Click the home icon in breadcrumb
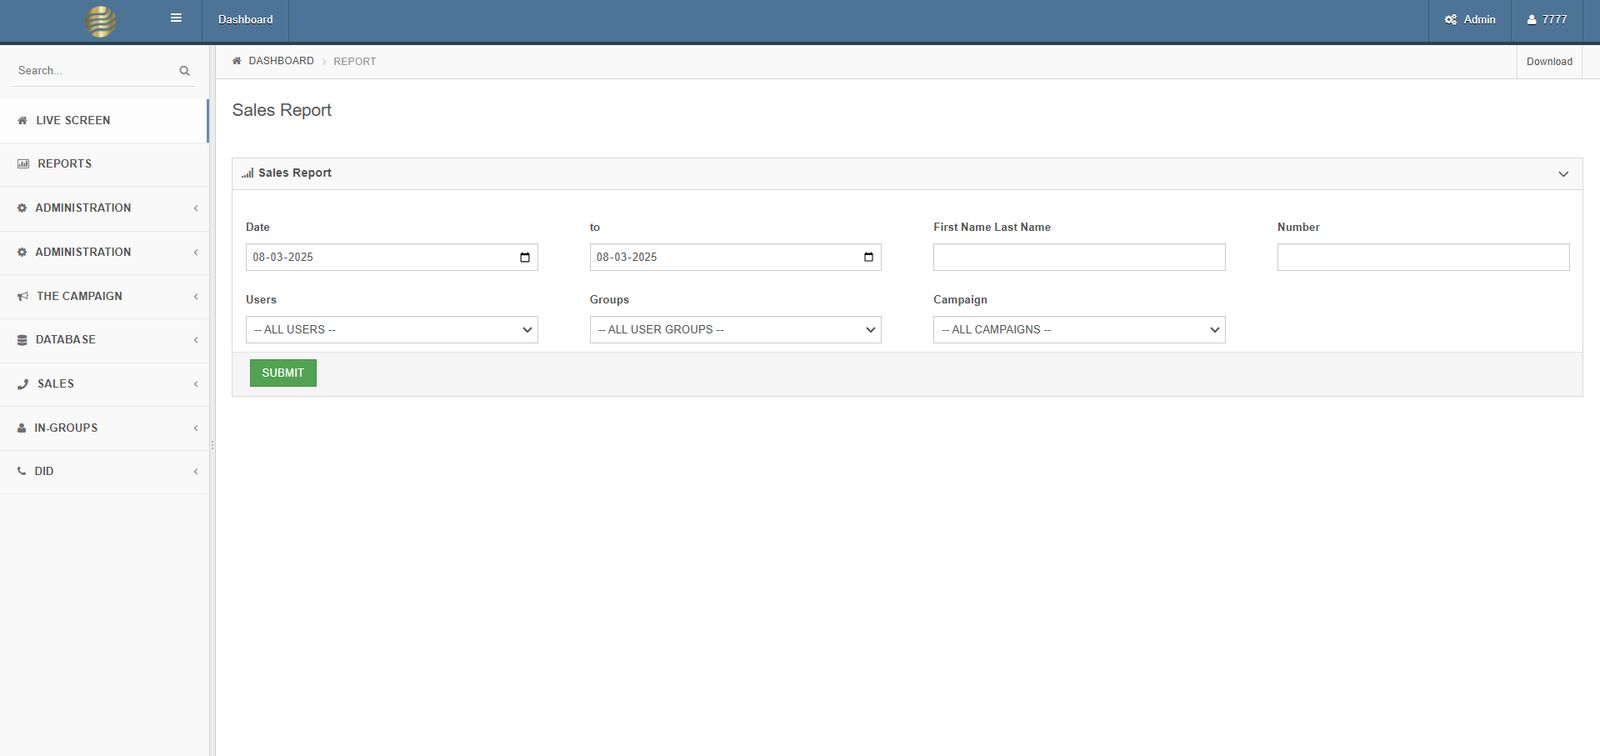The width and height of the screenshot is (1600, 756). (x=237, y=61)
